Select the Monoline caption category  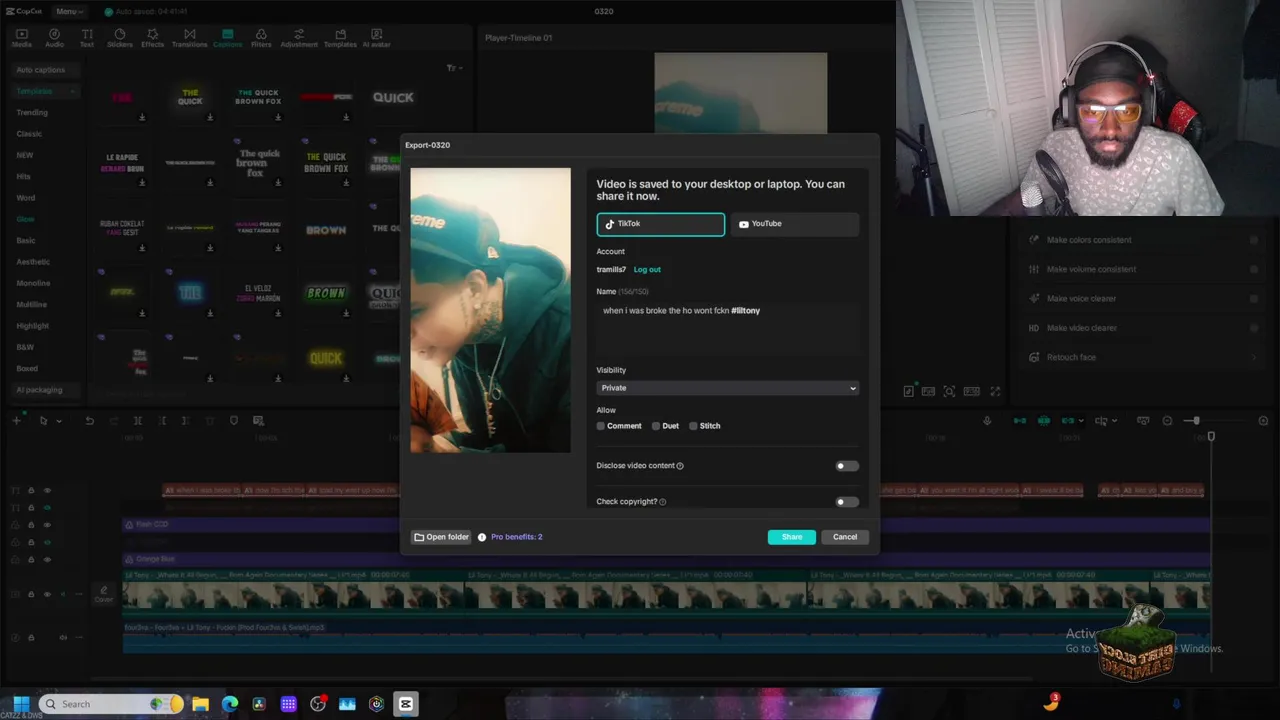[x=33, y=283]
